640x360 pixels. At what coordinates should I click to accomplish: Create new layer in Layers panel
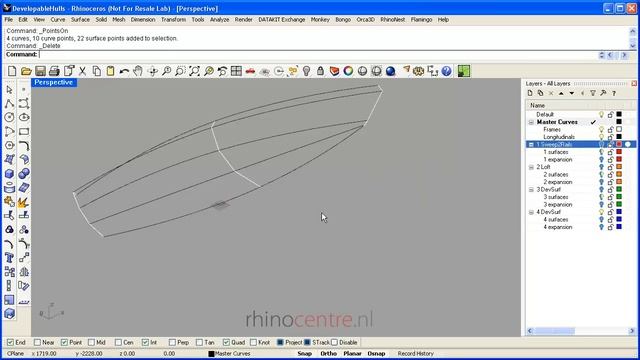(x=530, y=93)
